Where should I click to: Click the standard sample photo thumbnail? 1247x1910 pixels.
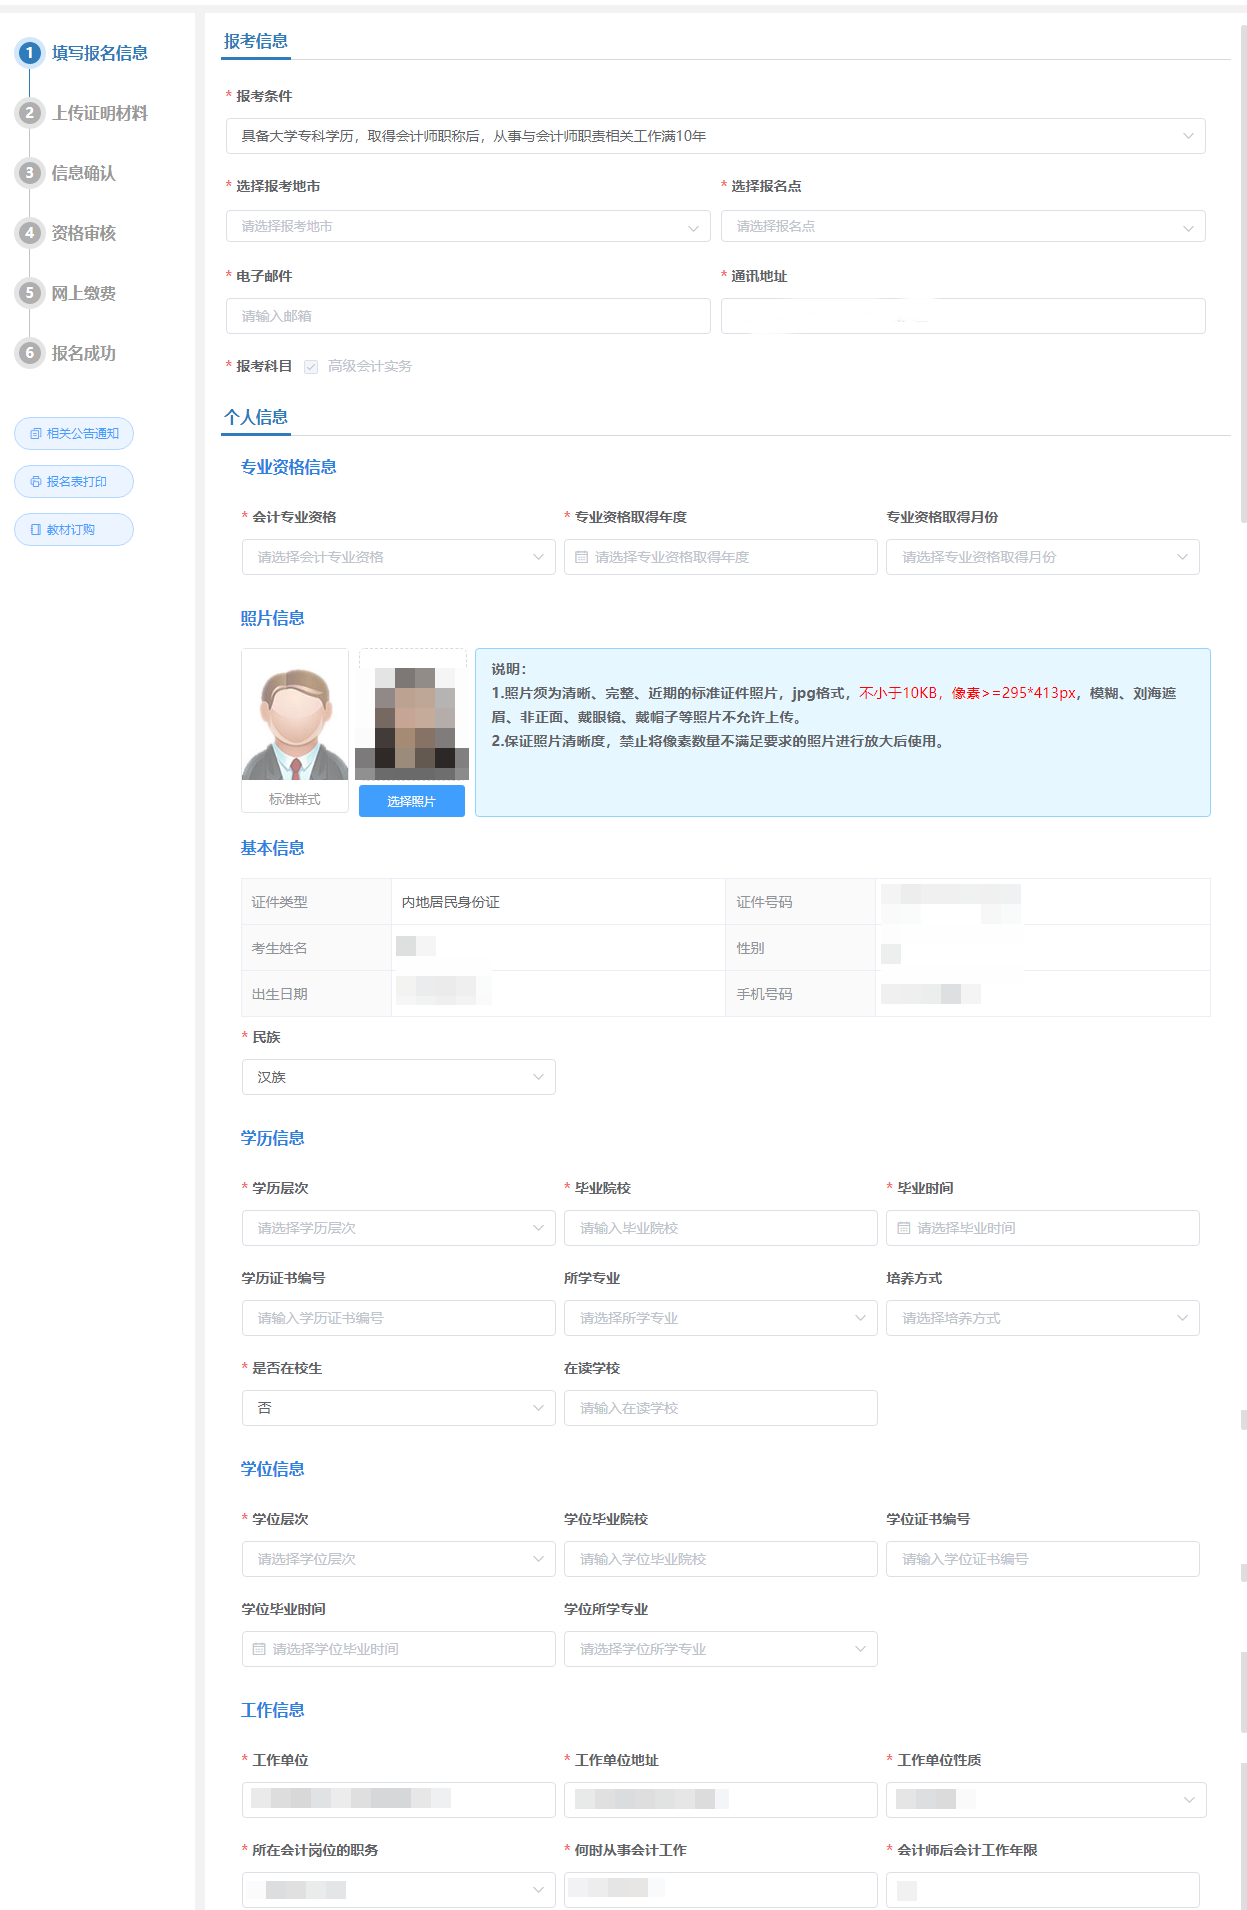[x=295, y=715]
